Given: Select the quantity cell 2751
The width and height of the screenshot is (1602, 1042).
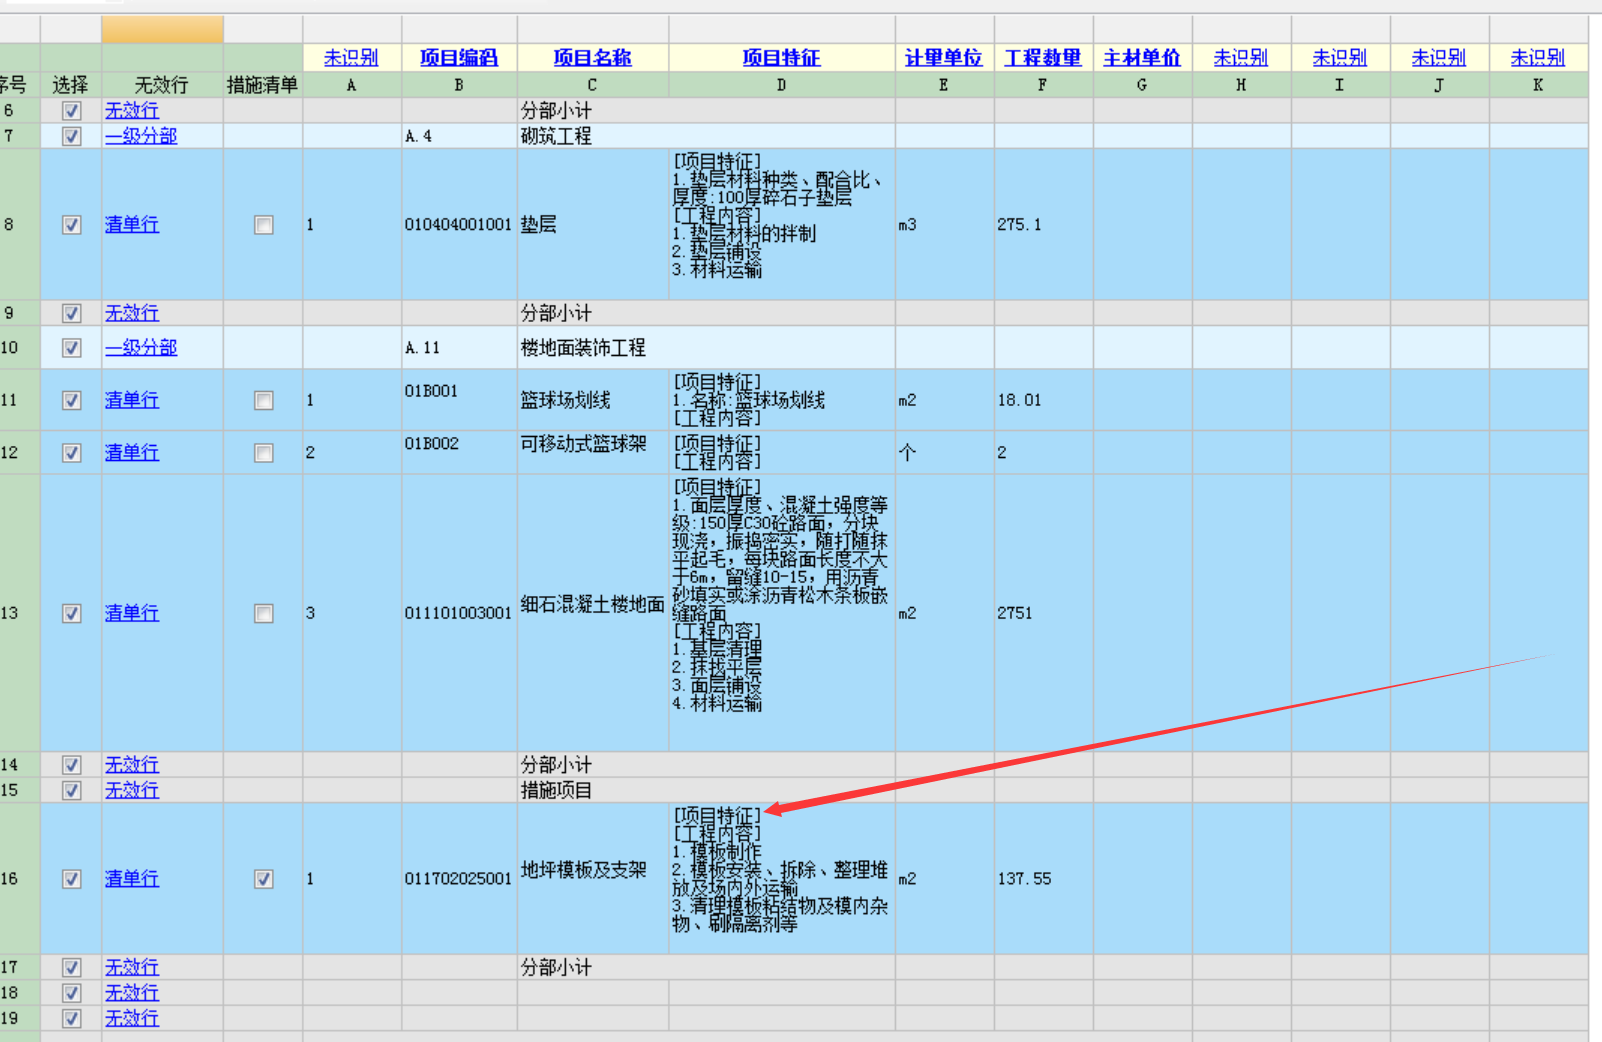Looking at the screenshot, I should point(1043,613).
